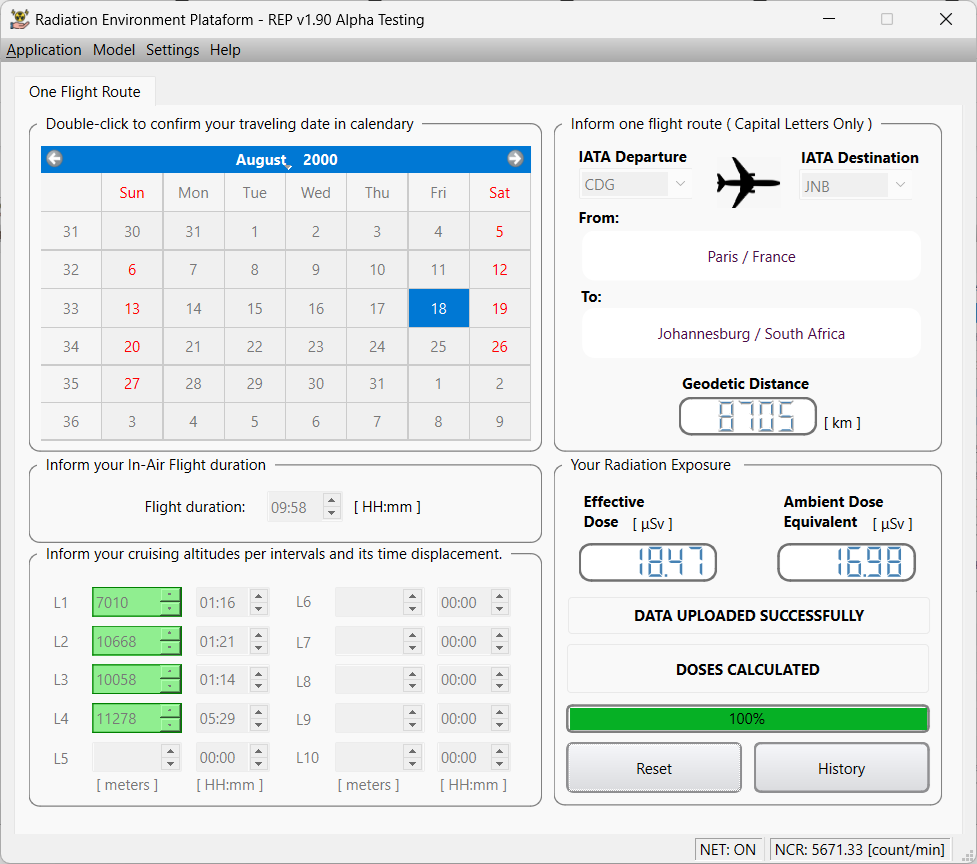
Task: Open the Application menu
Action: coord(44,50)
